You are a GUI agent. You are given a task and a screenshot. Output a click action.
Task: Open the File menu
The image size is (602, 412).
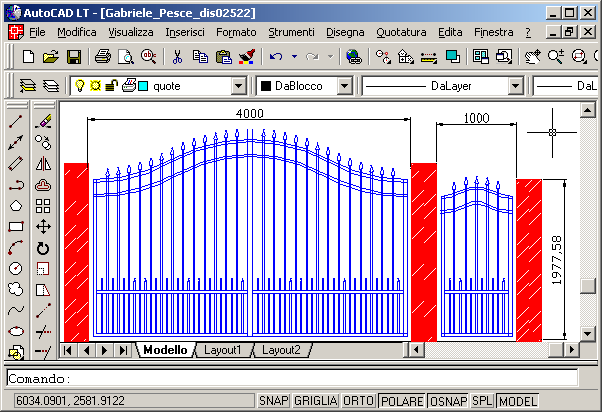pyautogui.click(x=37, y=32)
